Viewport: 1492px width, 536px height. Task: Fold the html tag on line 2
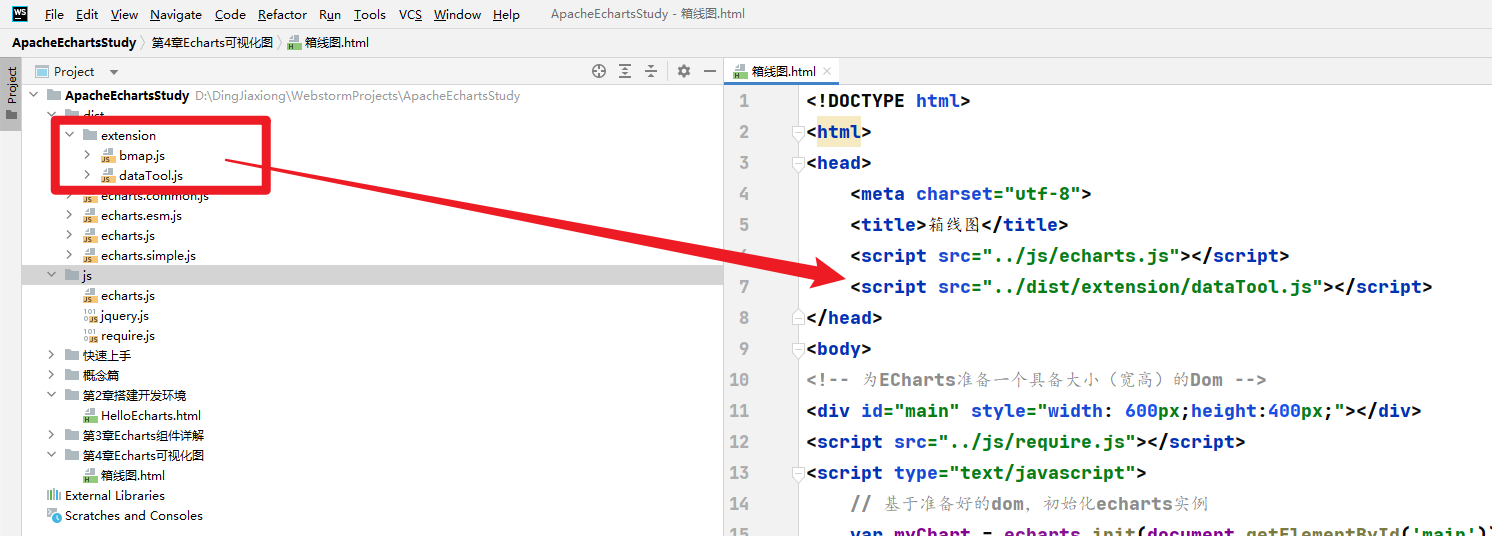coord(798,133)
